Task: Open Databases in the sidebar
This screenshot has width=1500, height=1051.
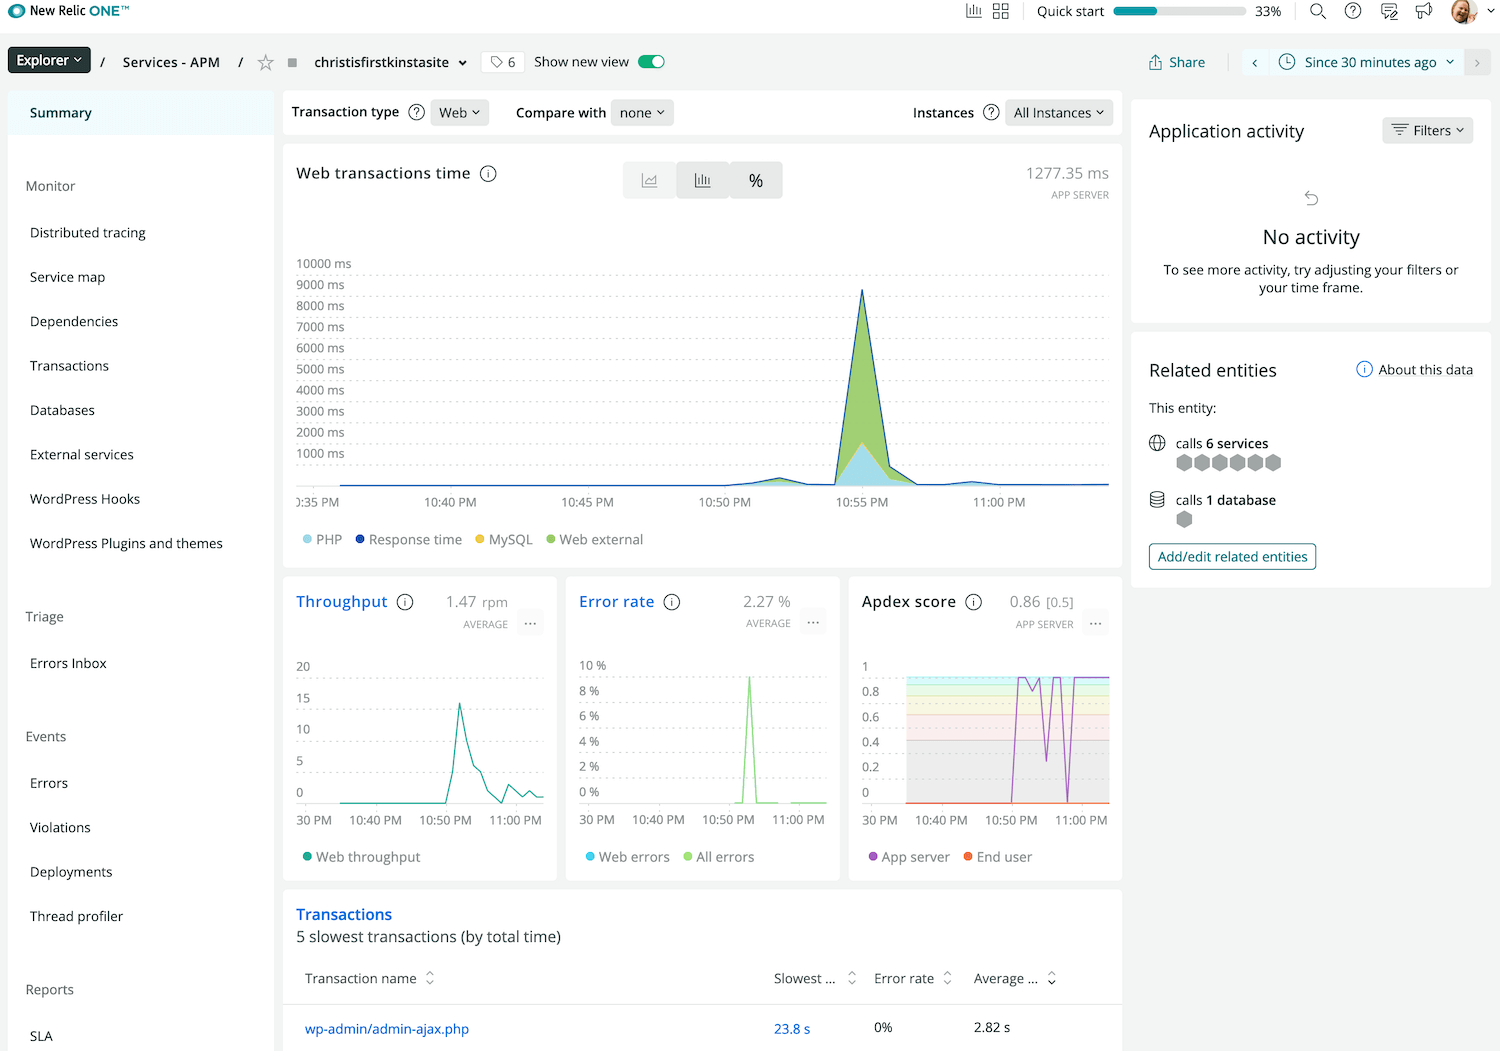Action: [x=62, y=410]
